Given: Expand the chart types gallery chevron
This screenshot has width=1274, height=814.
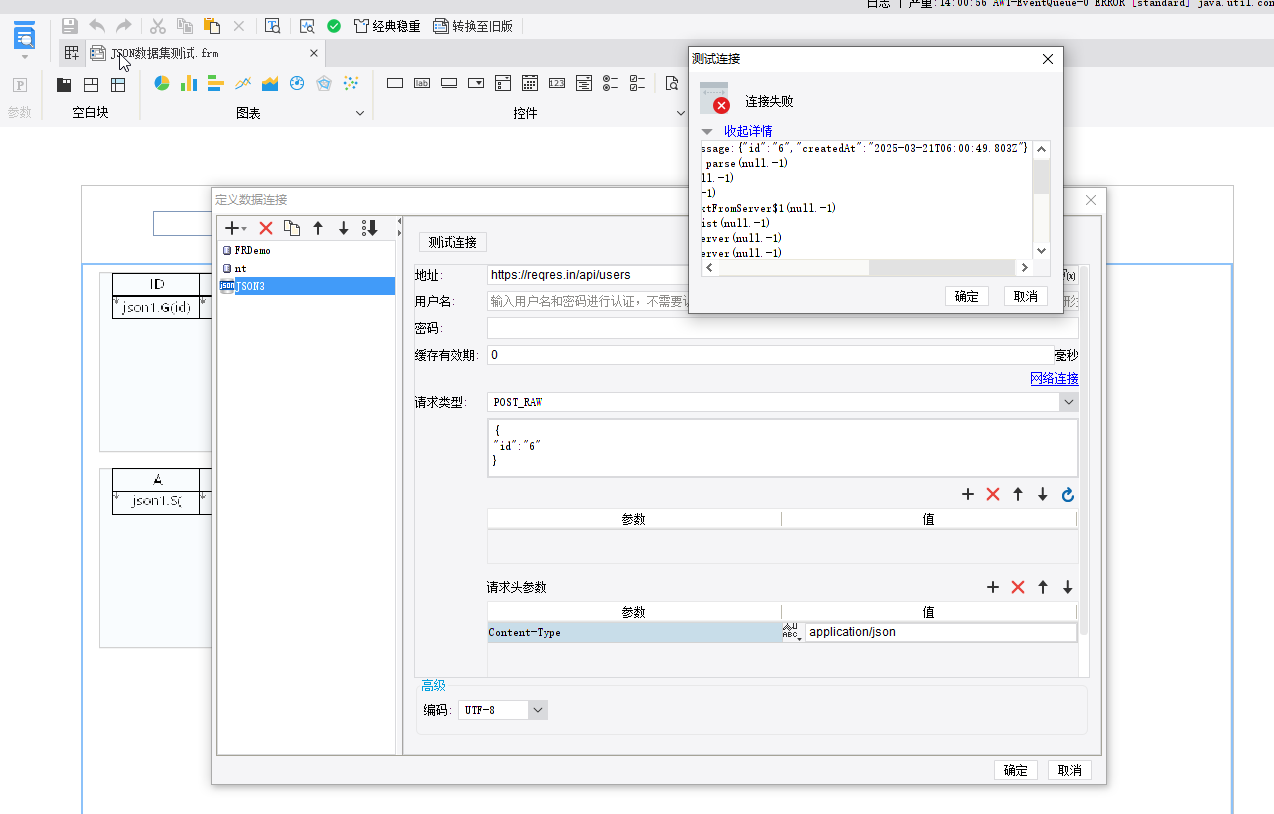Looking at the screenshot, I should tap(361, 113).
